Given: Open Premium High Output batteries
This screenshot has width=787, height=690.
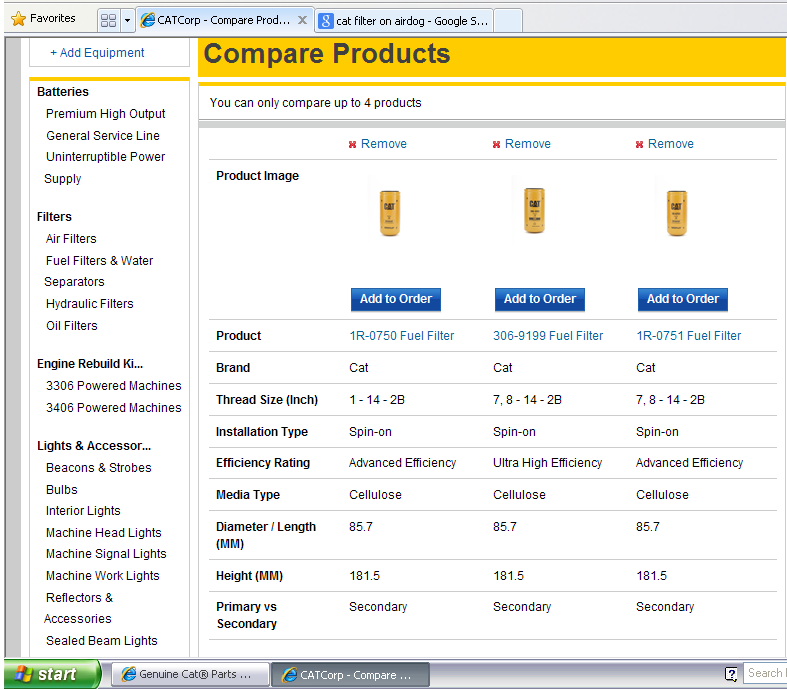Looking at the screenshot, I should tap(105, 114).
